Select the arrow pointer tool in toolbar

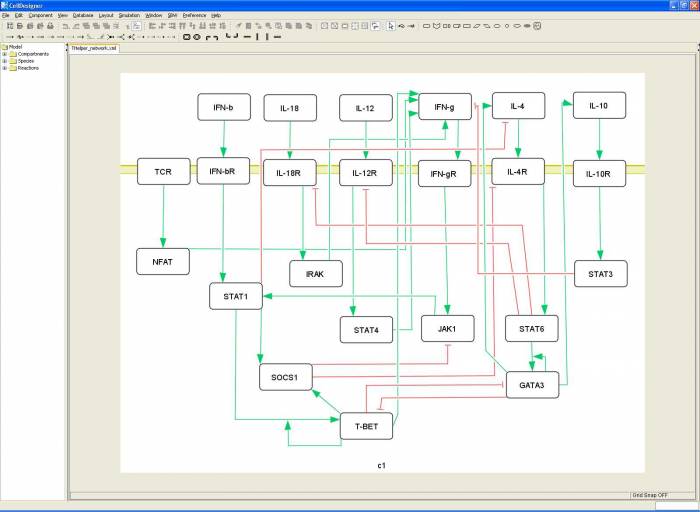[x=391, y=26]
